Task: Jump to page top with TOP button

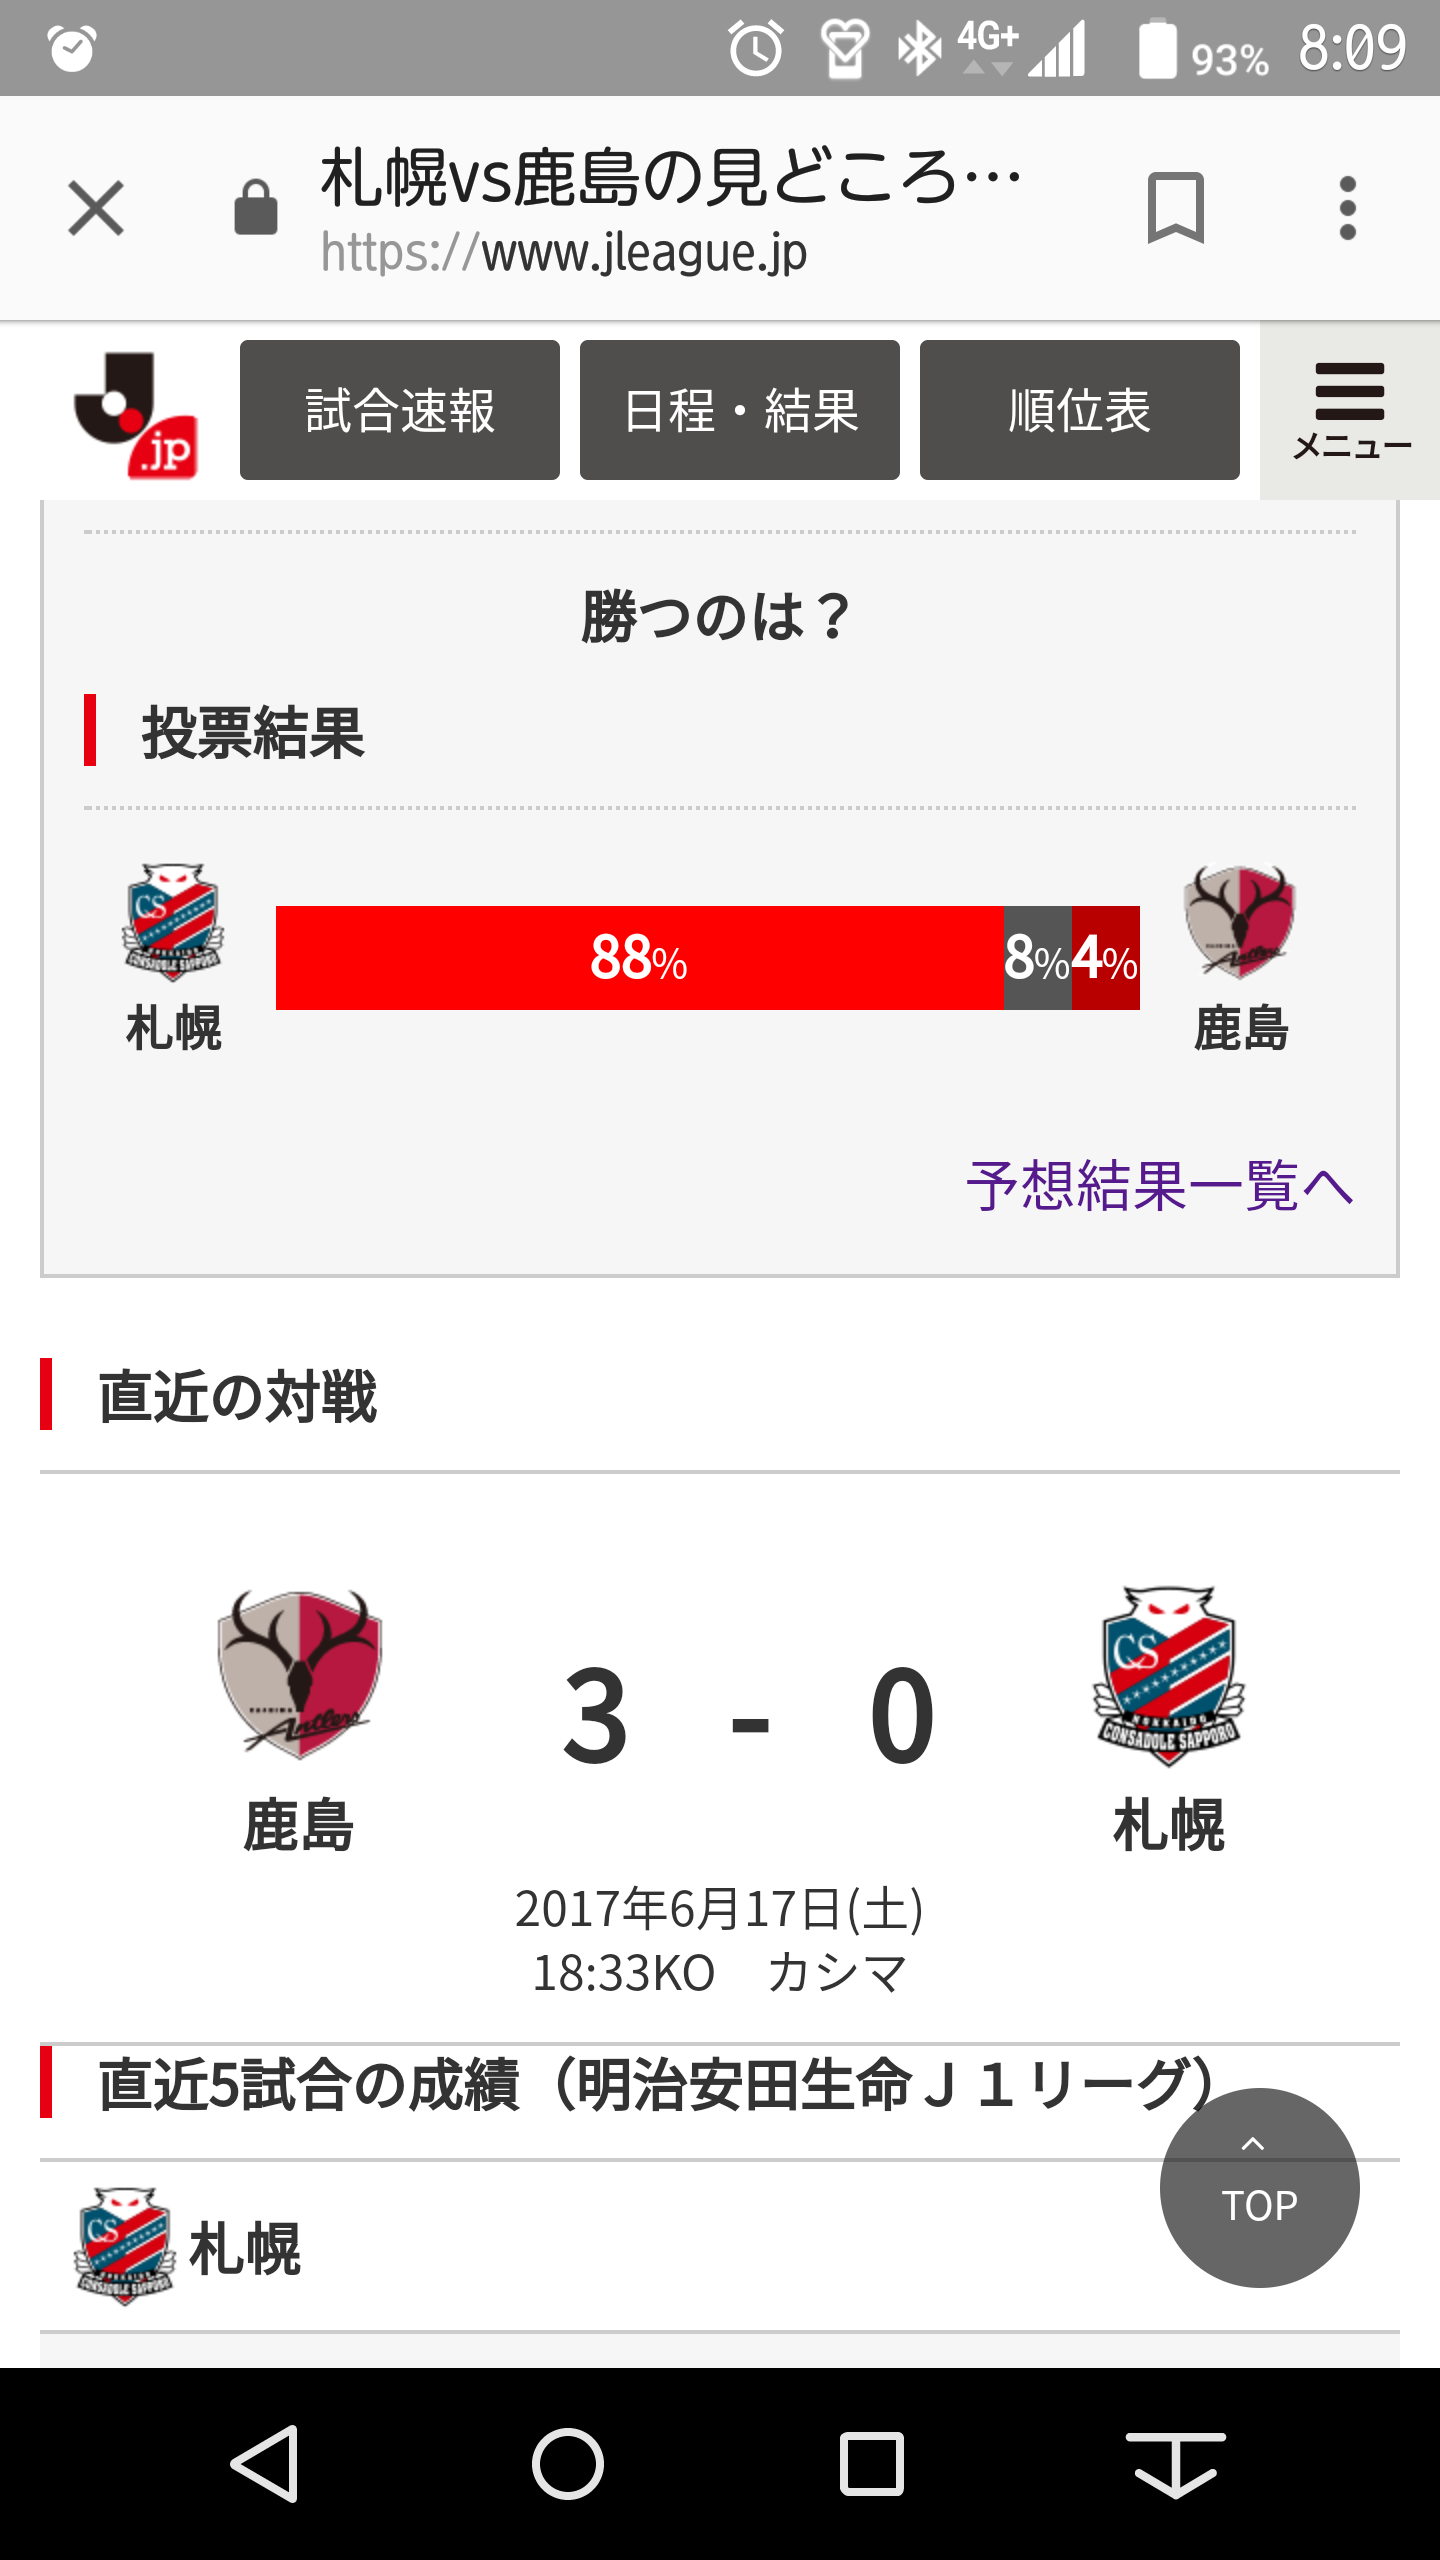Action: (1260, 2188)
